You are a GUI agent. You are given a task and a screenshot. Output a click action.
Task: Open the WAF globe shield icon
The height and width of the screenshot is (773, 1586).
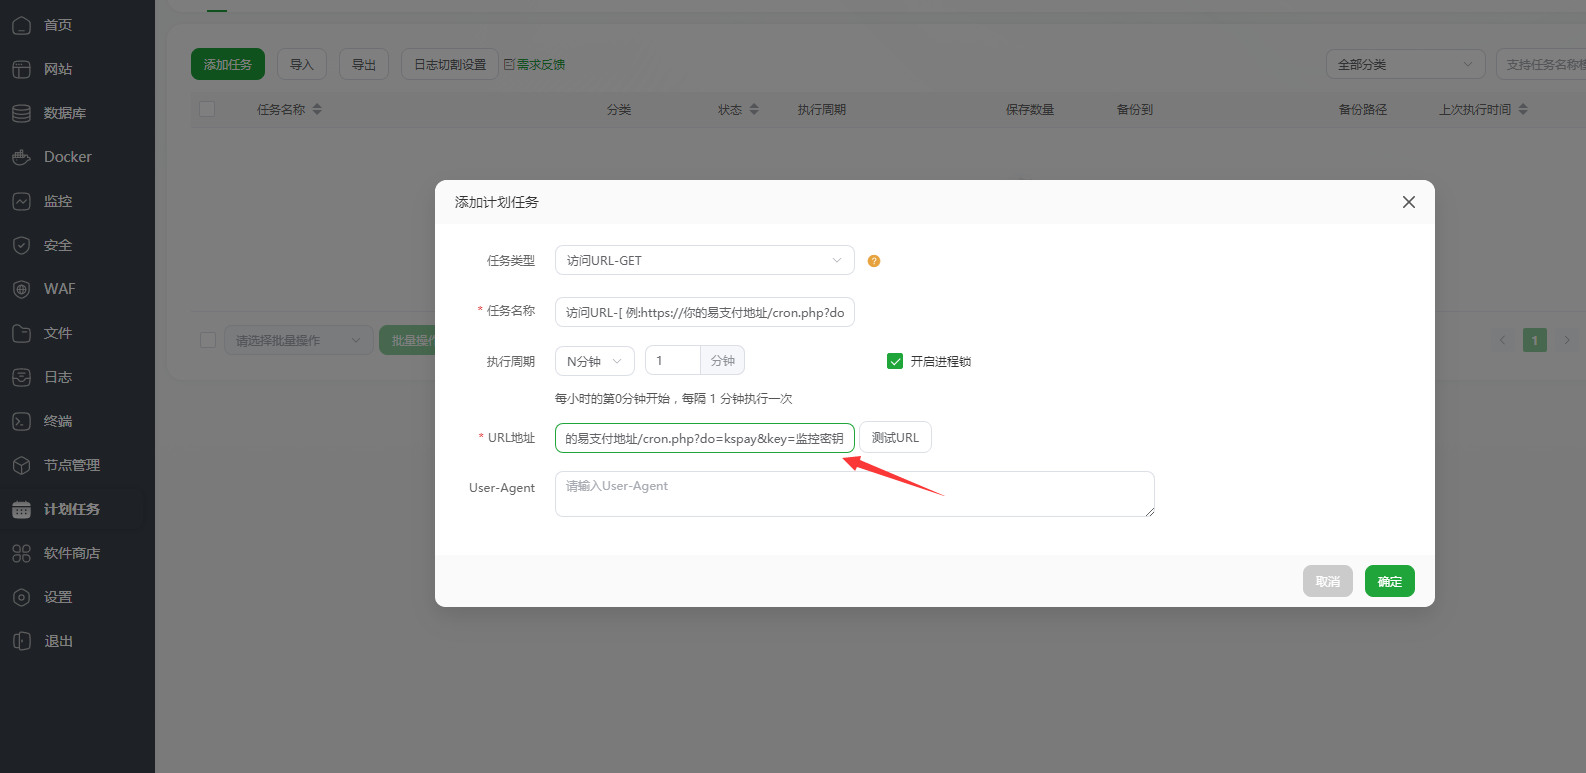pyautogui.click(x=21, y=289)
